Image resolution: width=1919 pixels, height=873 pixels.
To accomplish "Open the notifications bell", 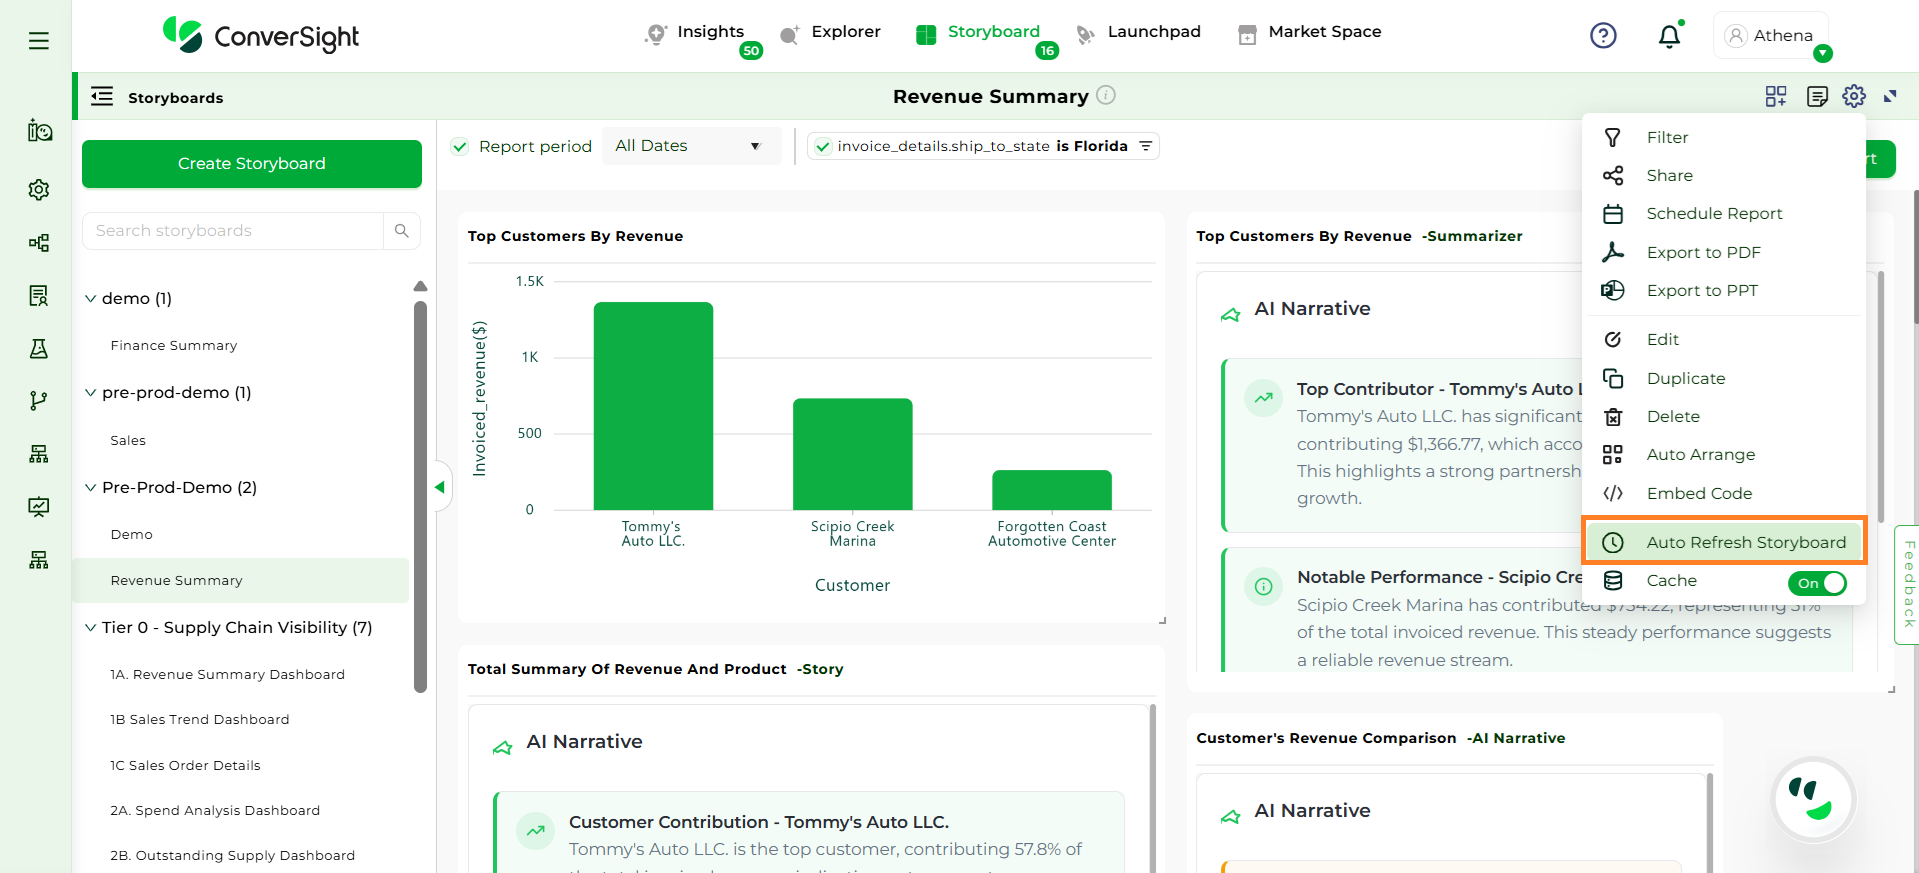I will click(x=1669, y=37).
